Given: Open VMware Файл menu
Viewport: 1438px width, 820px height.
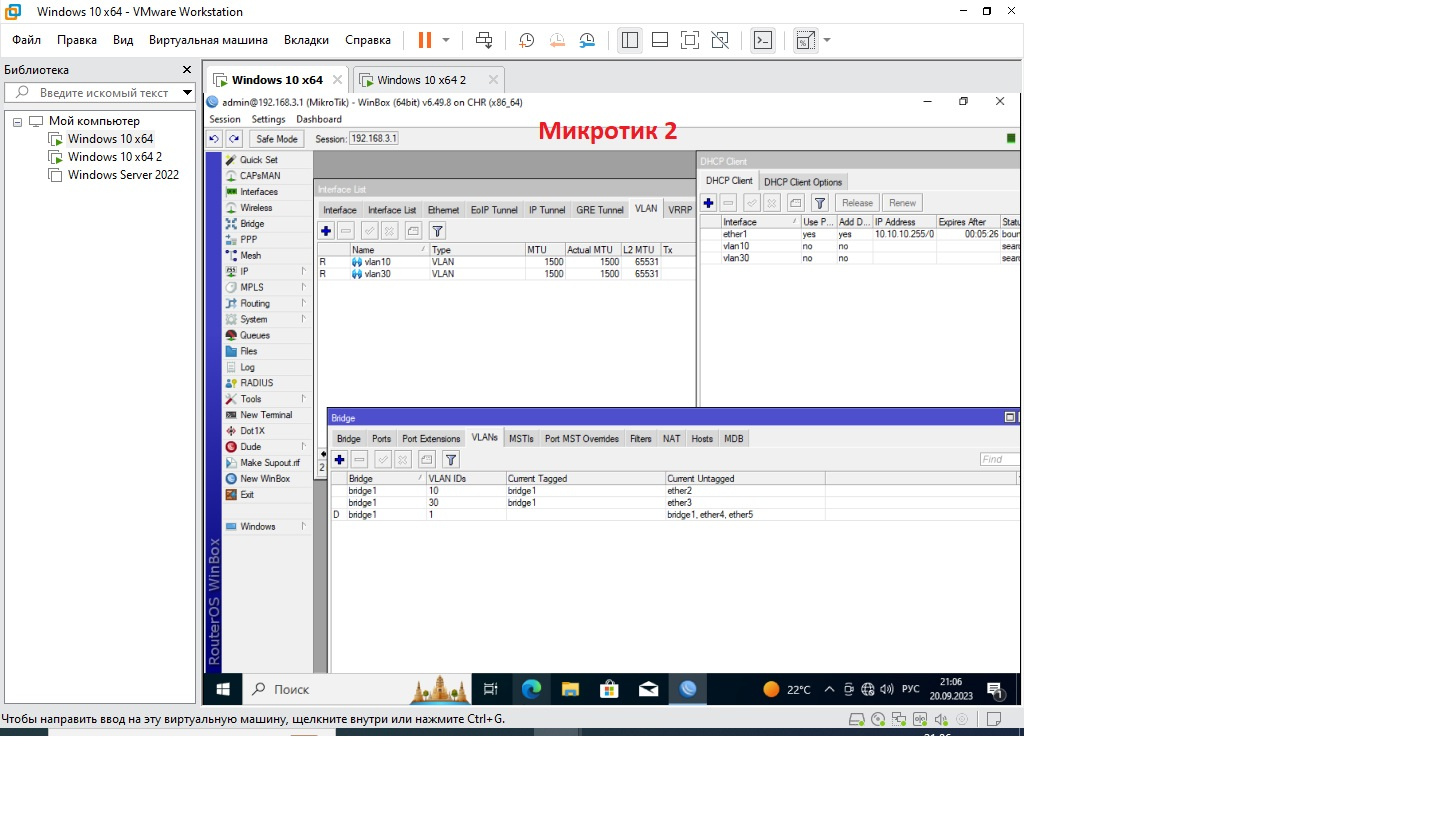Looking at the screenshot, I should coord(27,40).
